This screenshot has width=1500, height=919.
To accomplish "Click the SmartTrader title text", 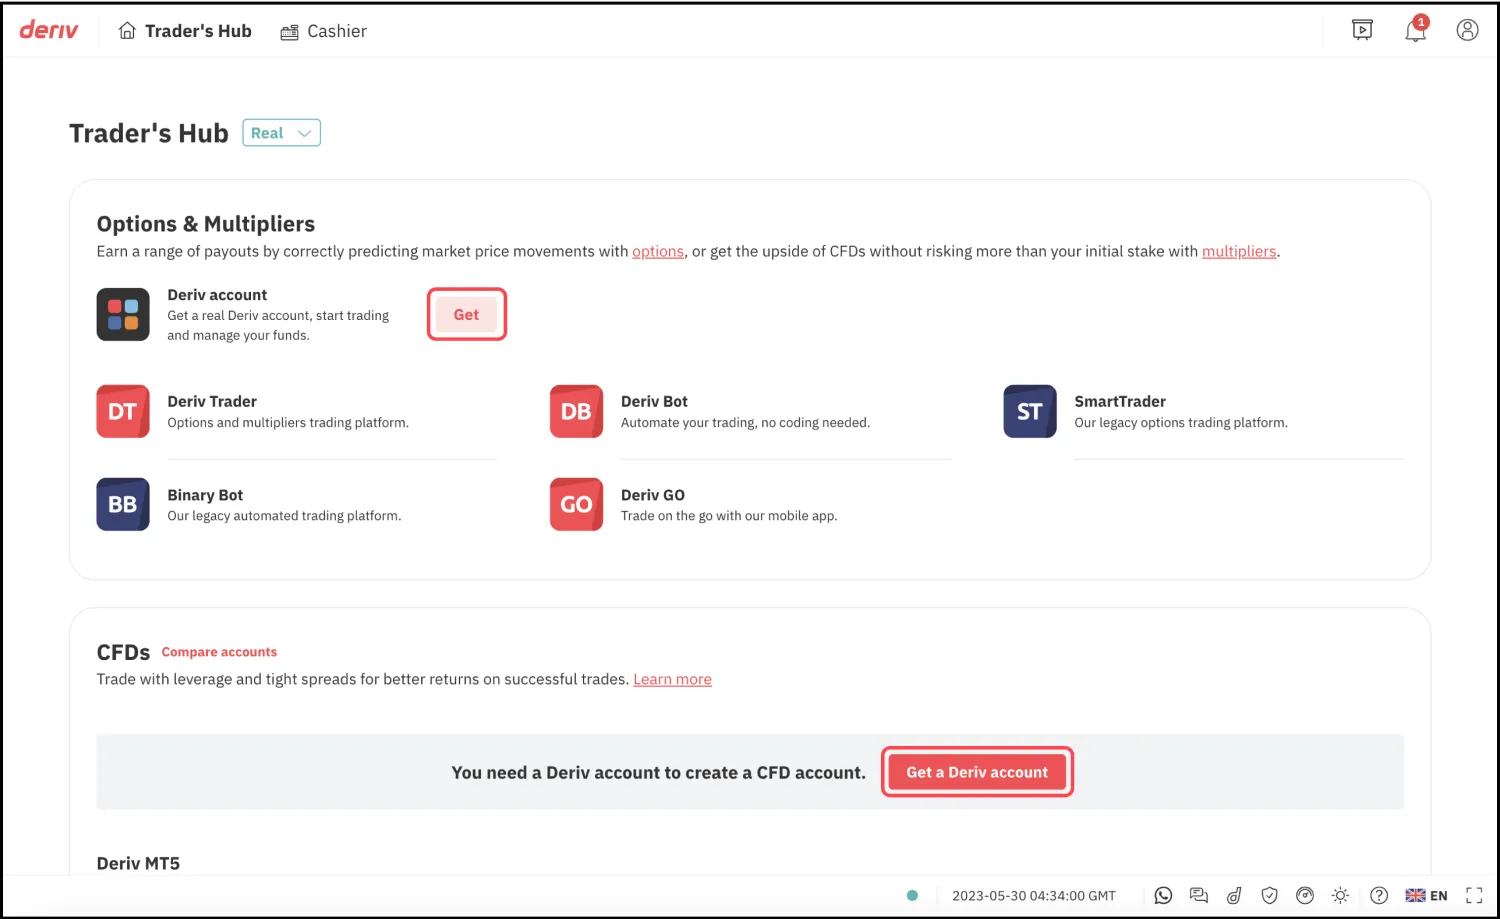I will pyautogui.click(x=1120, y=401).
